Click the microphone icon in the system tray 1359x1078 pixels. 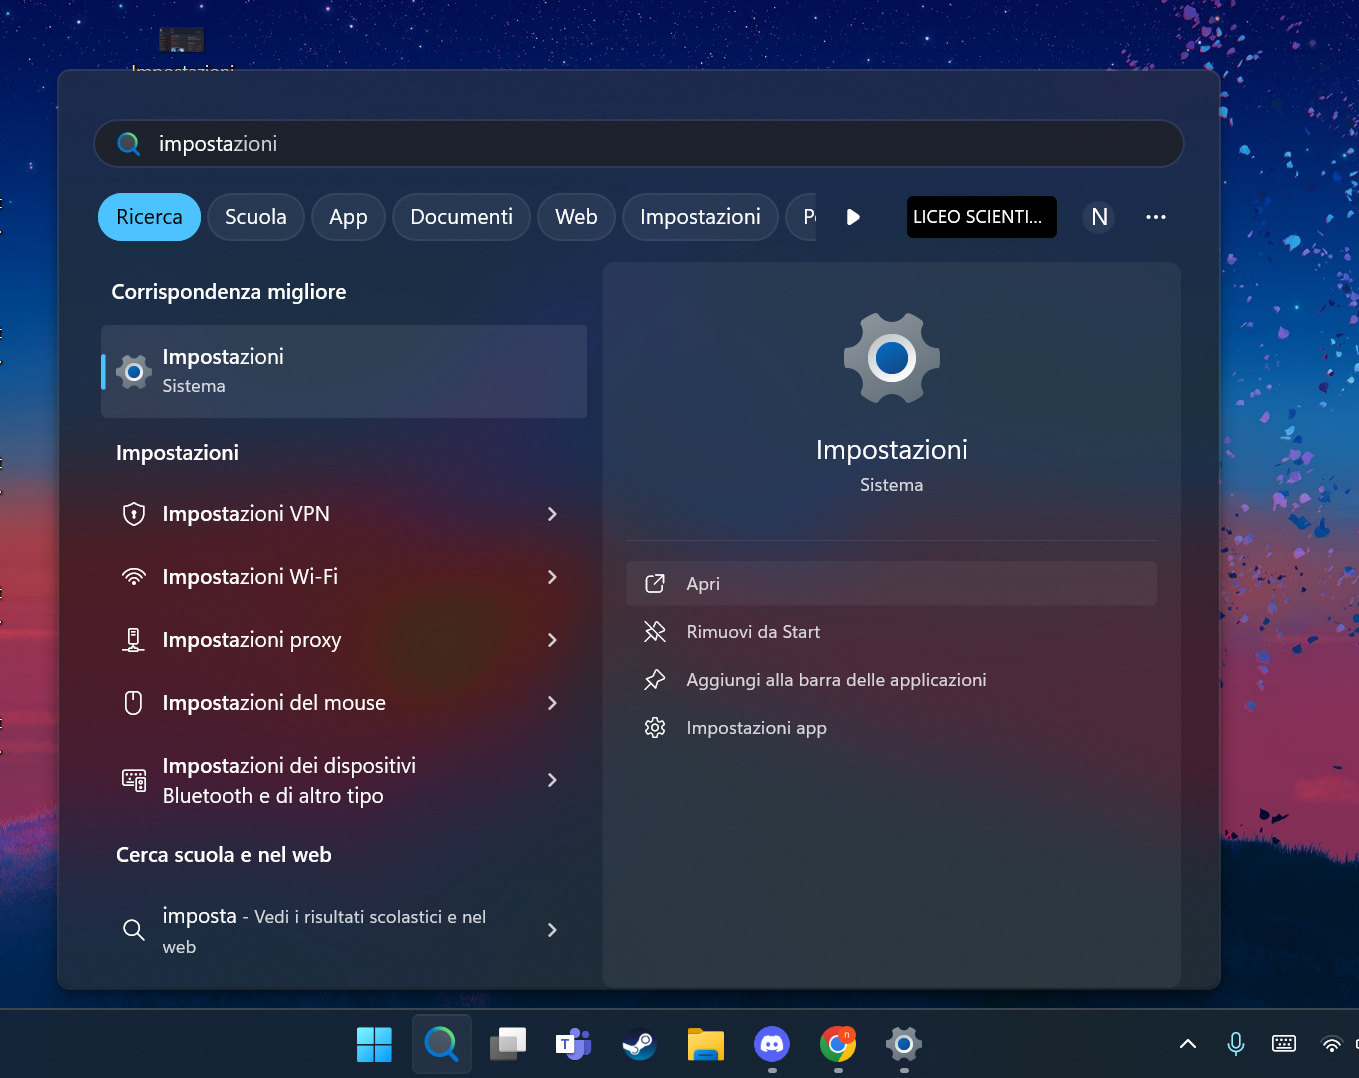click(x=1235, y=1043)
